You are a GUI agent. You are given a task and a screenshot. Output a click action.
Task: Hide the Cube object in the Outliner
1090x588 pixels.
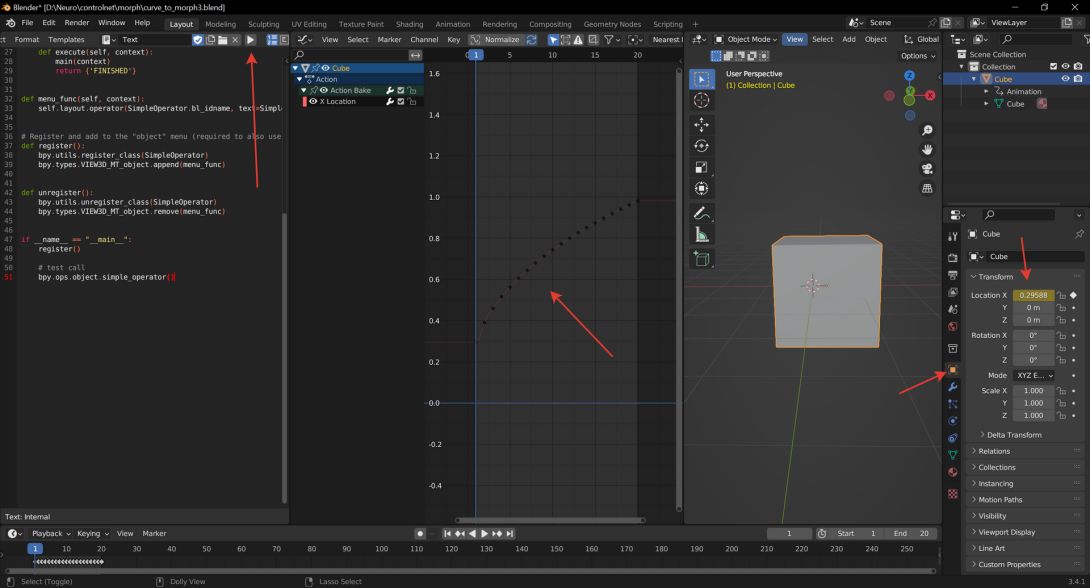coord(1065,78)
